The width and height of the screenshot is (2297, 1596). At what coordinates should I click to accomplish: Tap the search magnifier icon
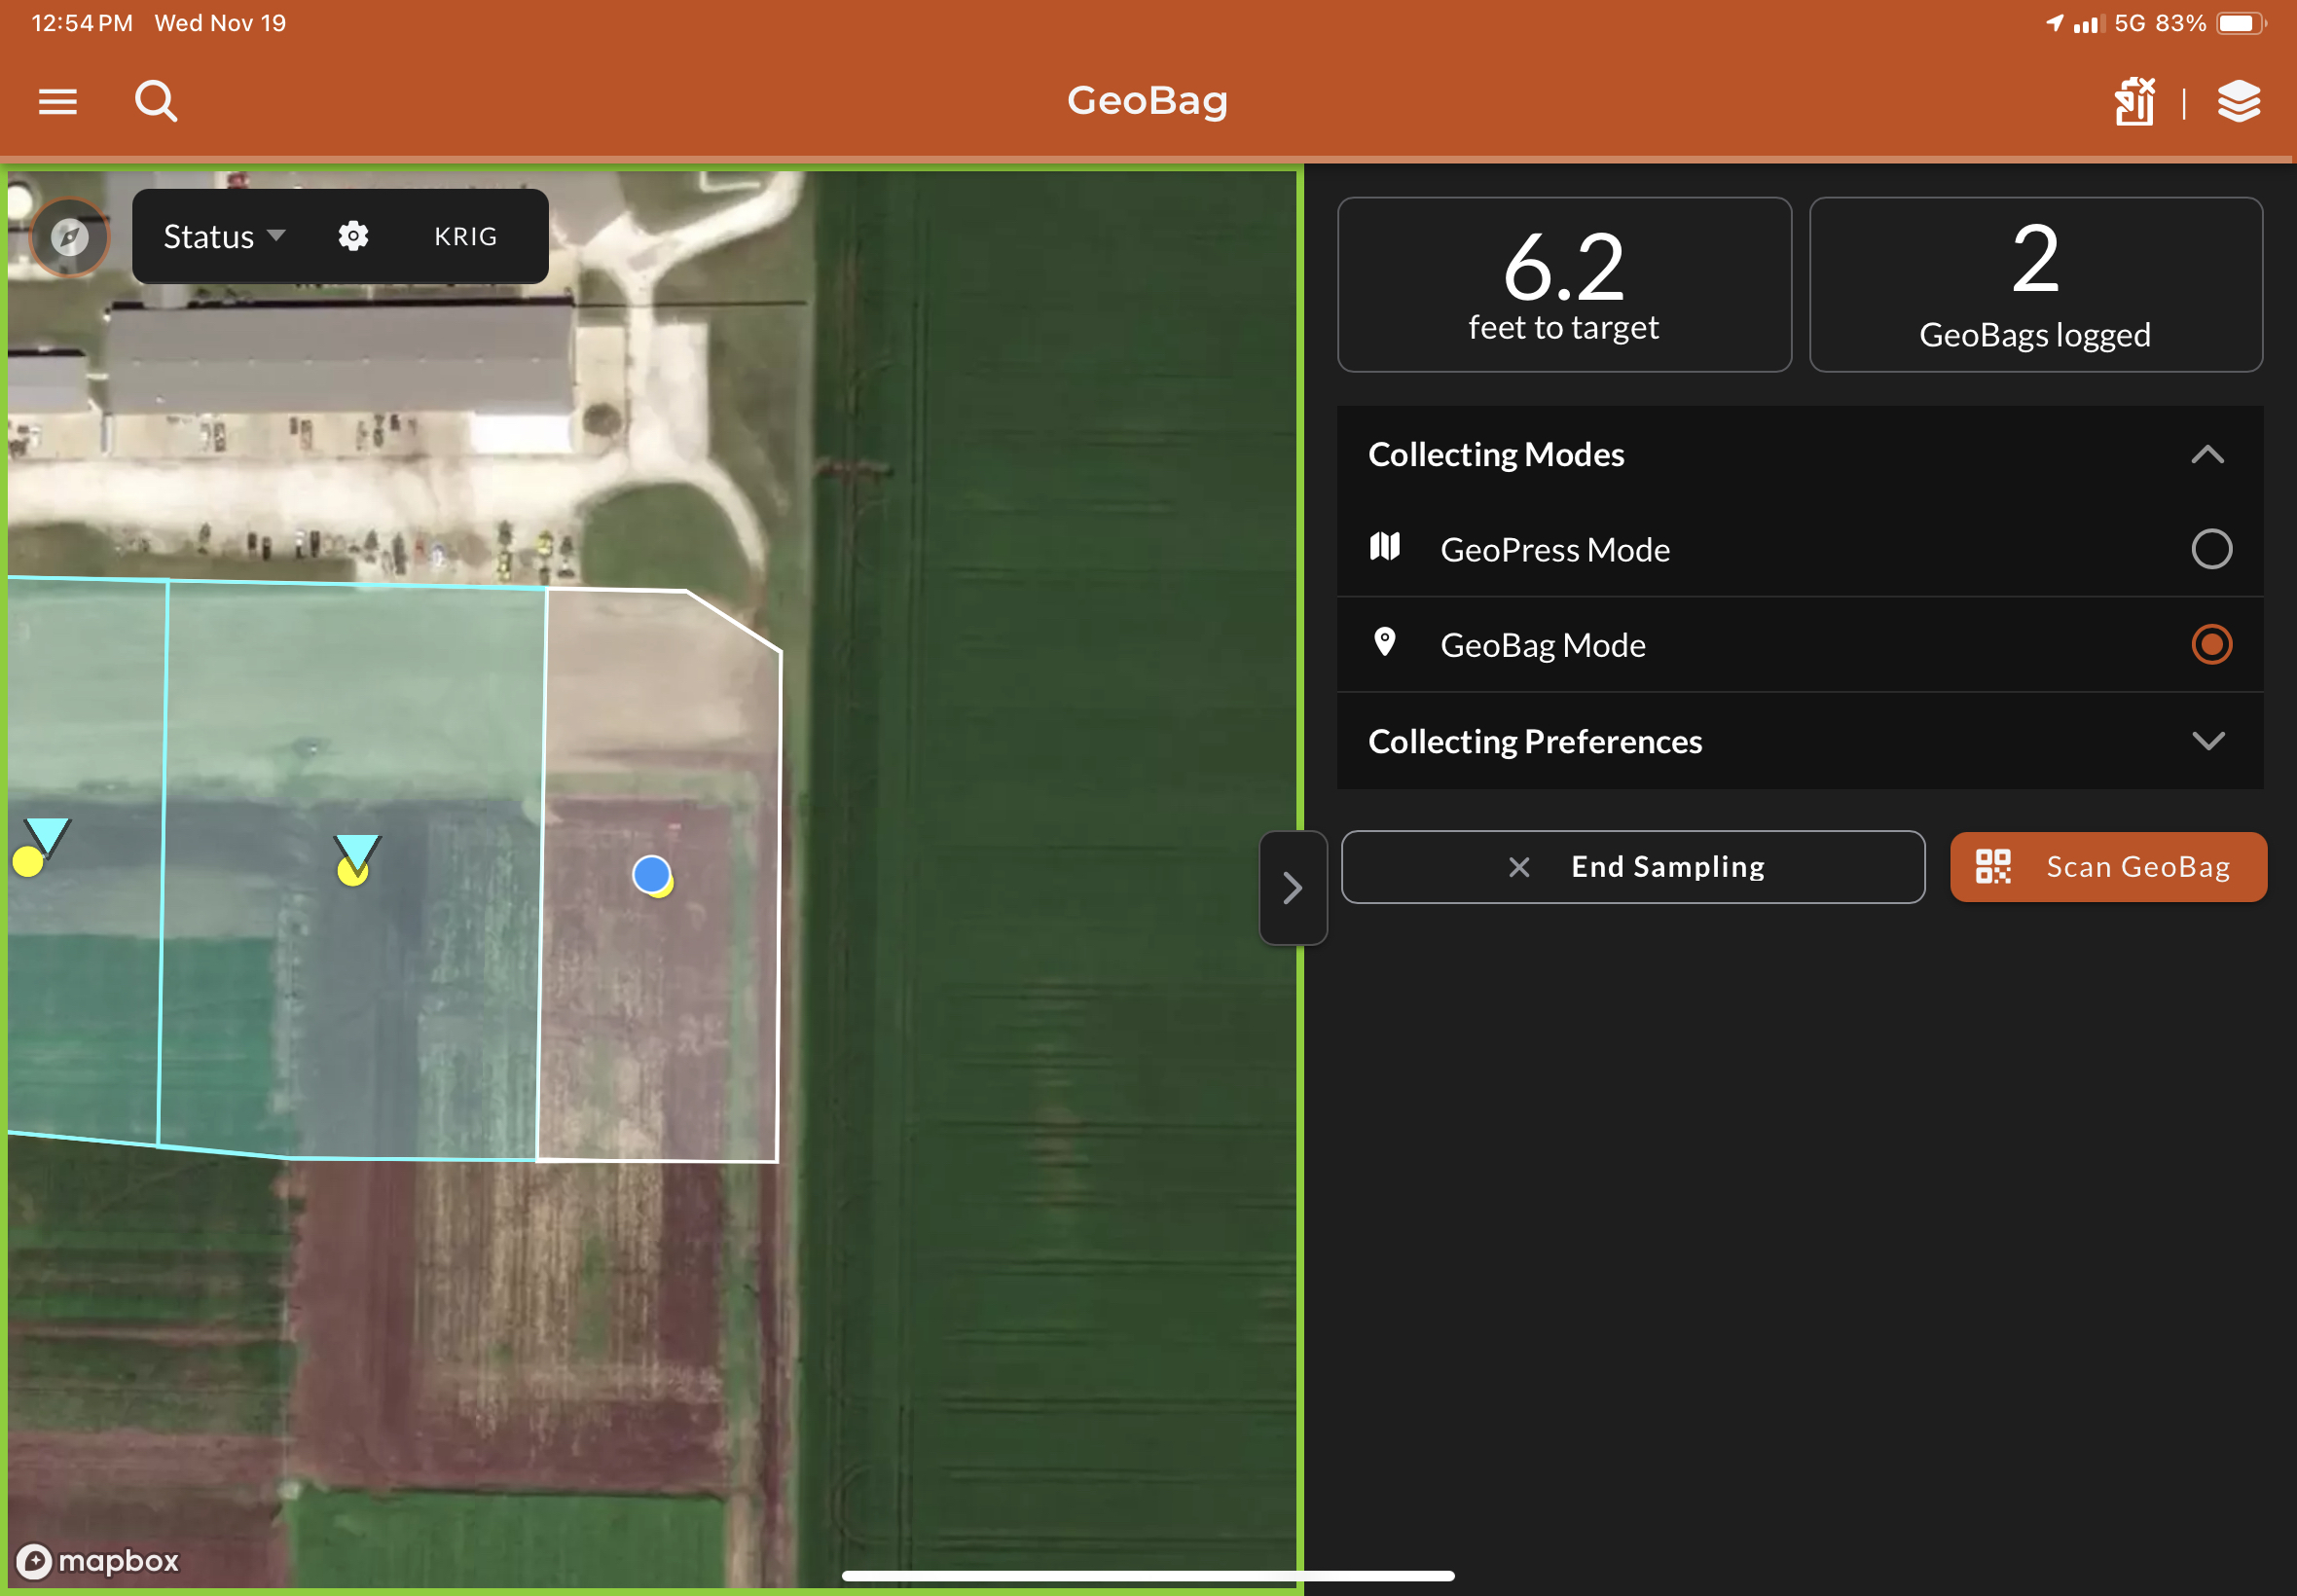(156, 101)
